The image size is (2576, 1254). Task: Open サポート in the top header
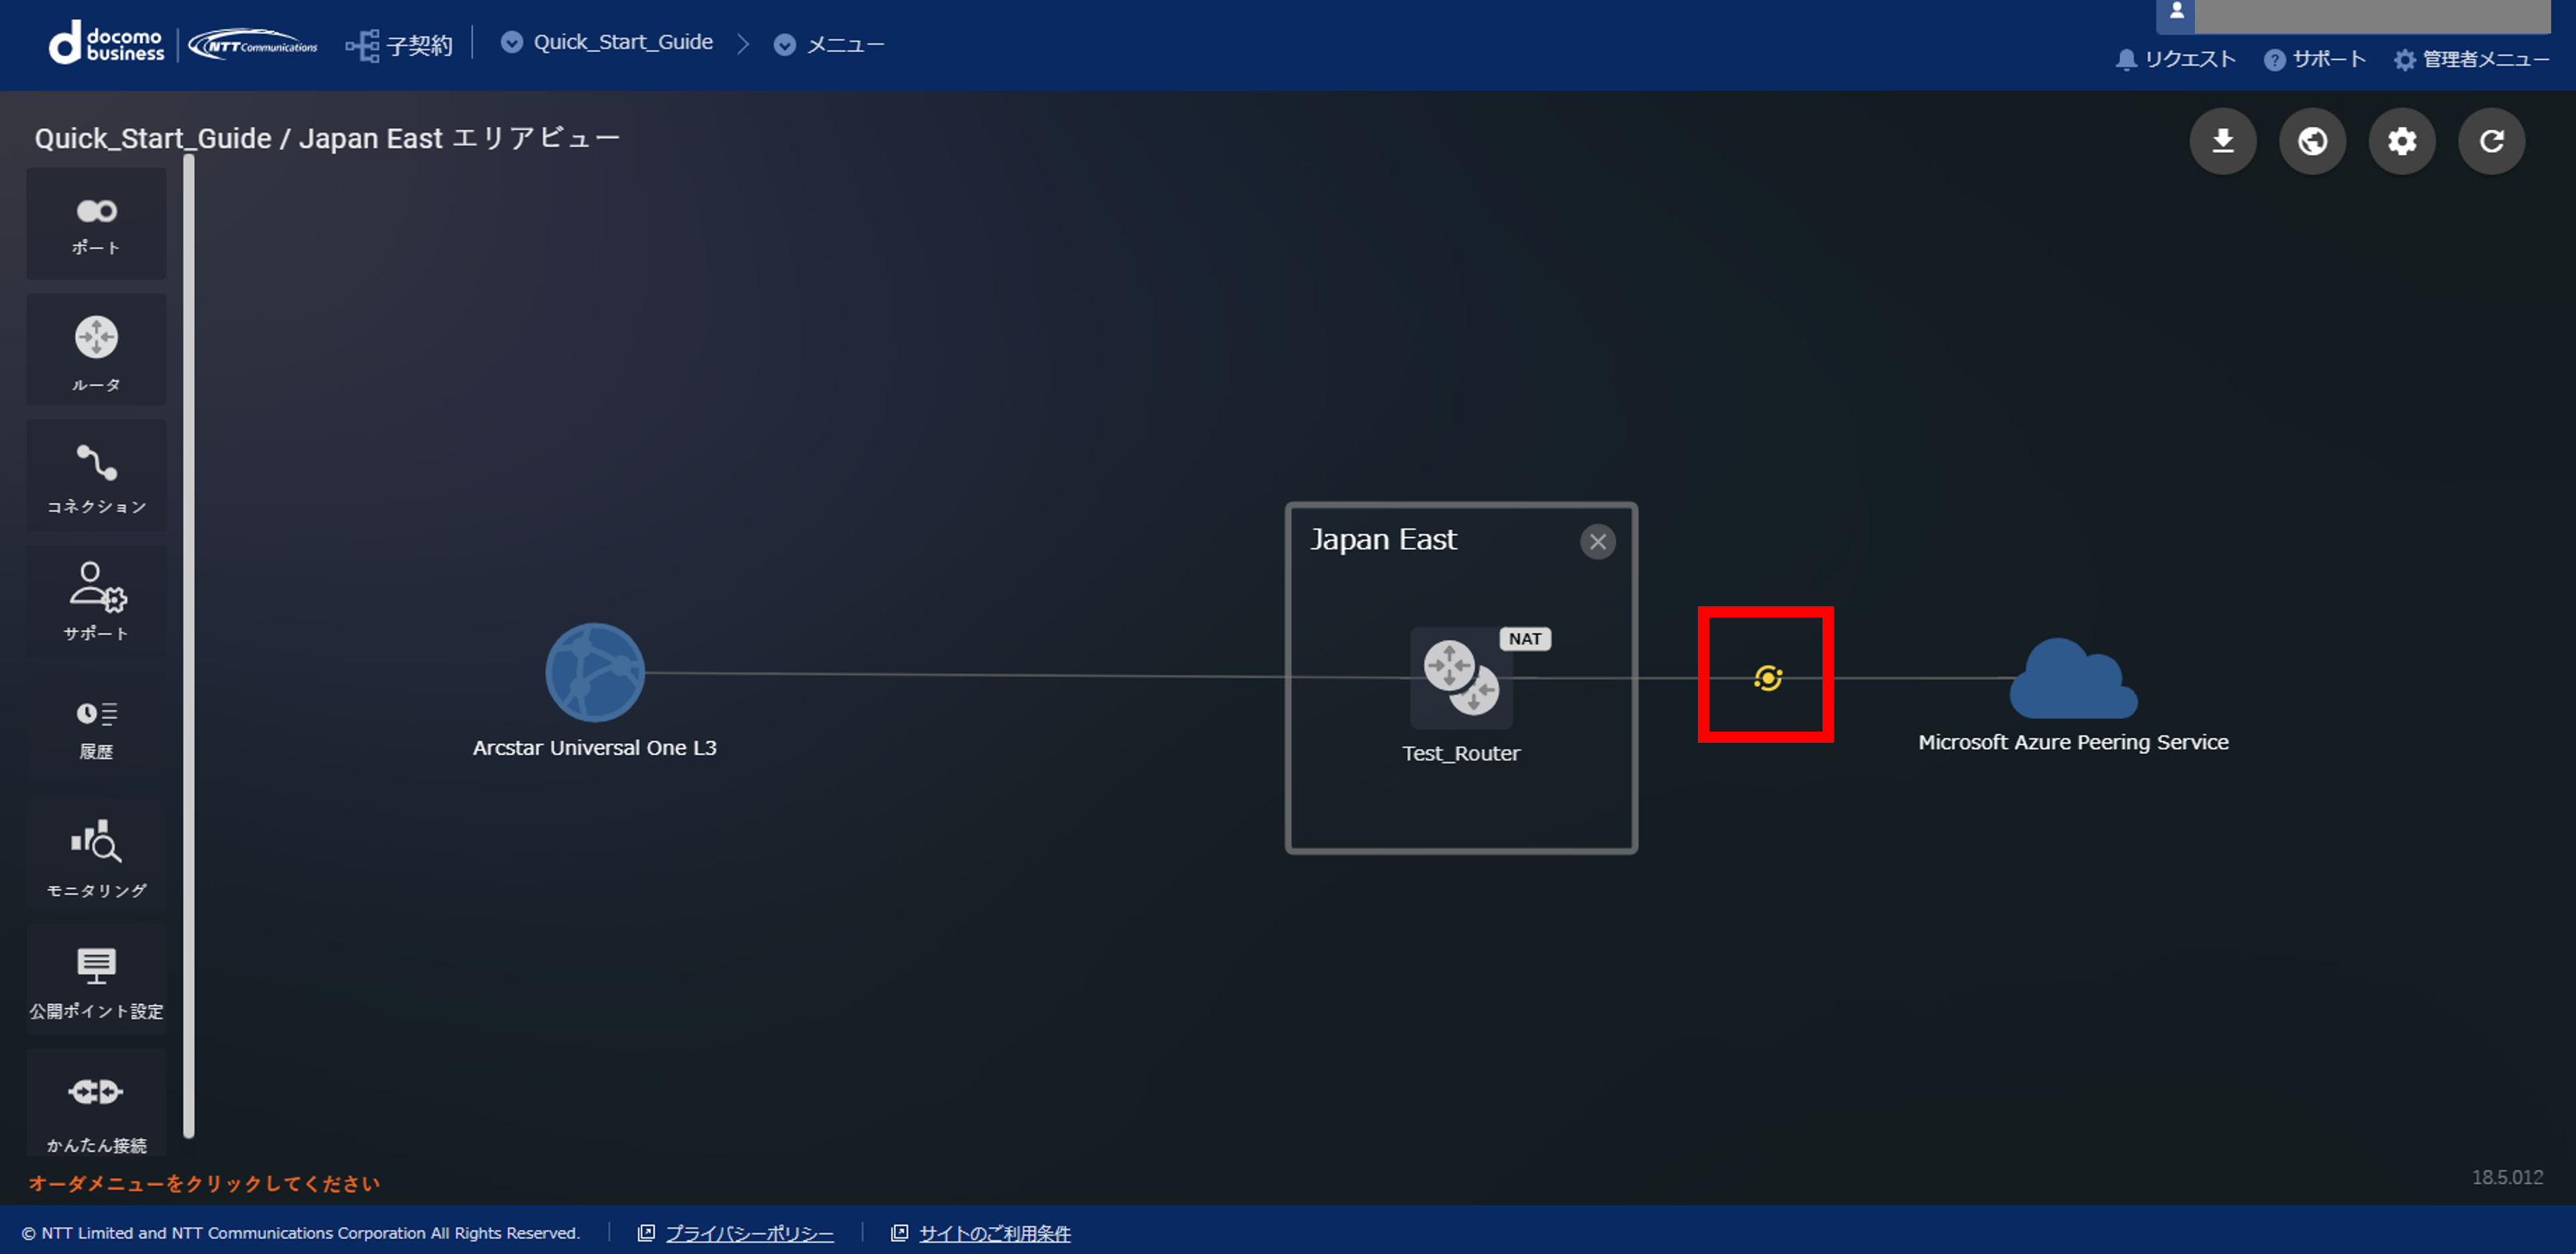pyautogui.click(x=2315, y=59)
